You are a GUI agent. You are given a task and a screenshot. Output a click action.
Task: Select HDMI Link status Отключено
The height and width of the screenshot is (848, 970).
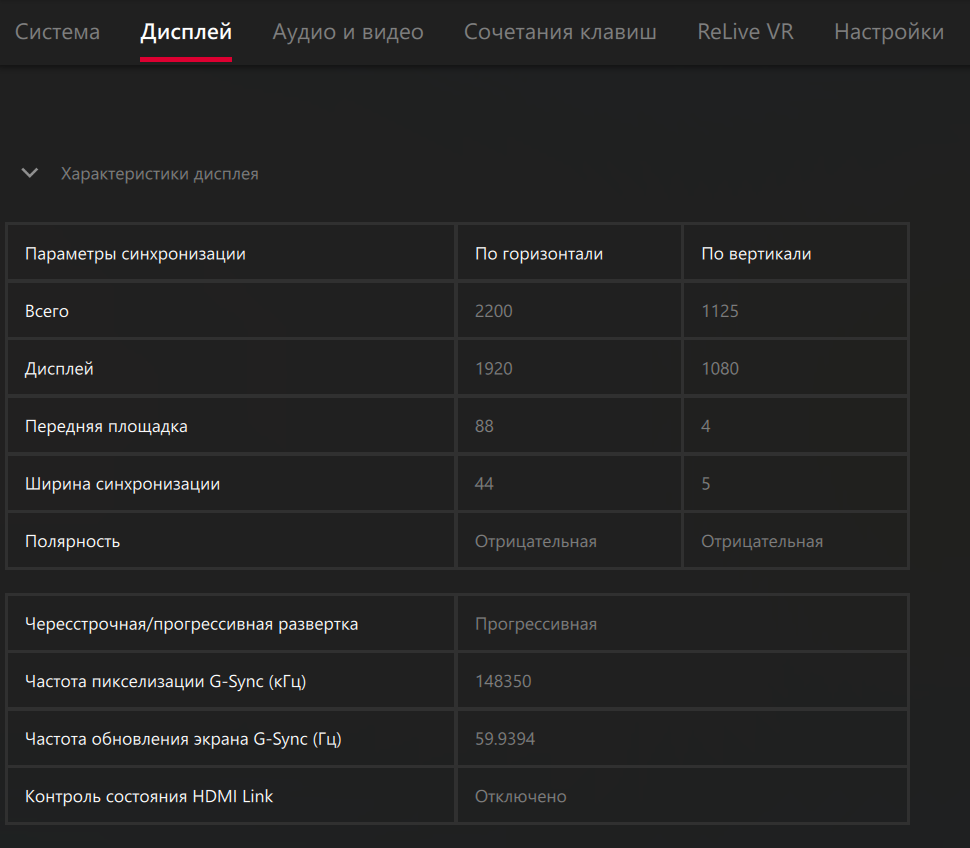click(x=520, y=796)
